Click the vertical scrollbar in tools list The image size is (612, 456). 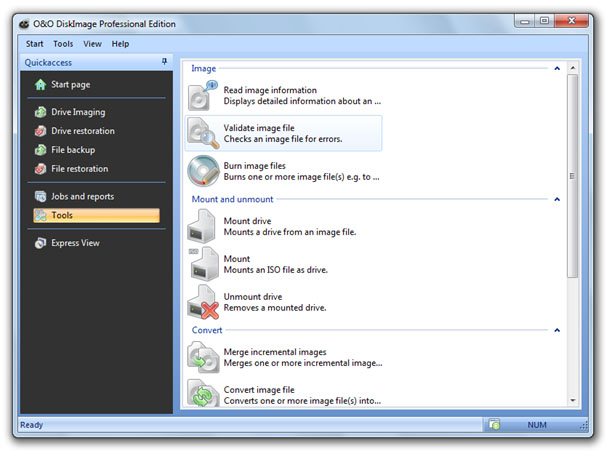click(573, 170)
